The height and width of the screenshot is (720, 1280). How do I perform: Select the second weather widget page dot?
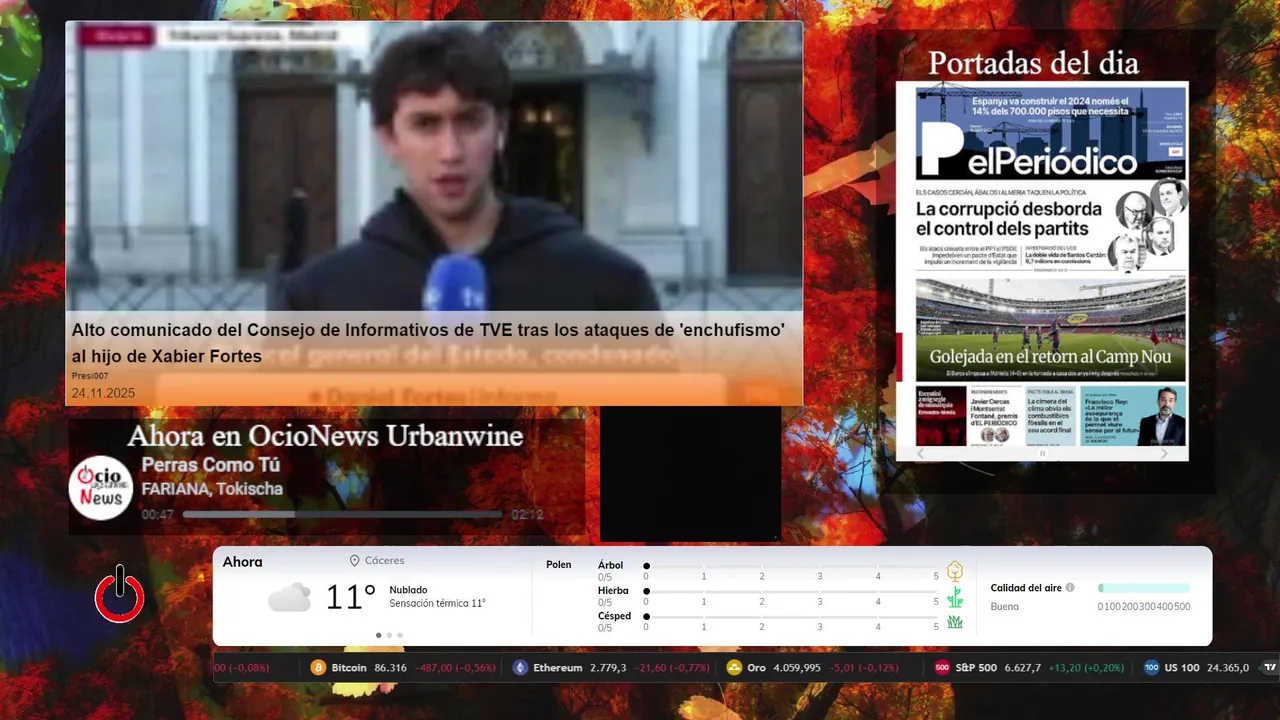(x=389, y=635)
